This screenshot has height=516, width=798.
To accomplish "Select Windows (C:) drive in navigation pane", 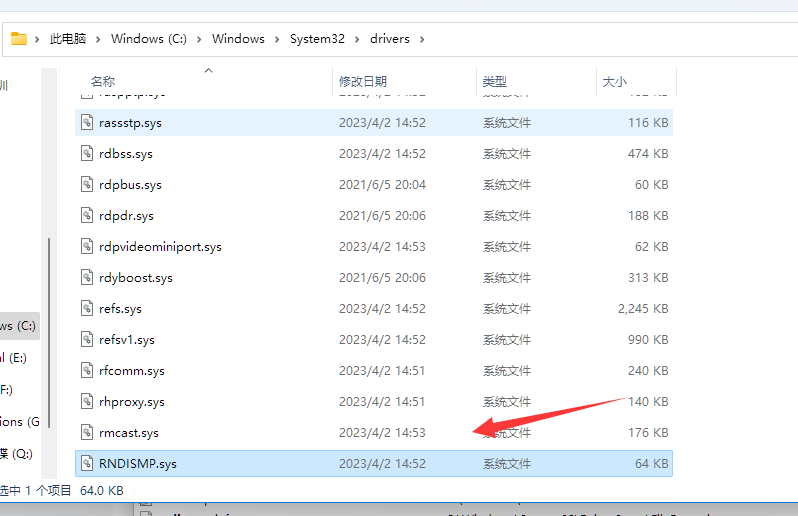I will pyautogui.click(x=19, y=326).
